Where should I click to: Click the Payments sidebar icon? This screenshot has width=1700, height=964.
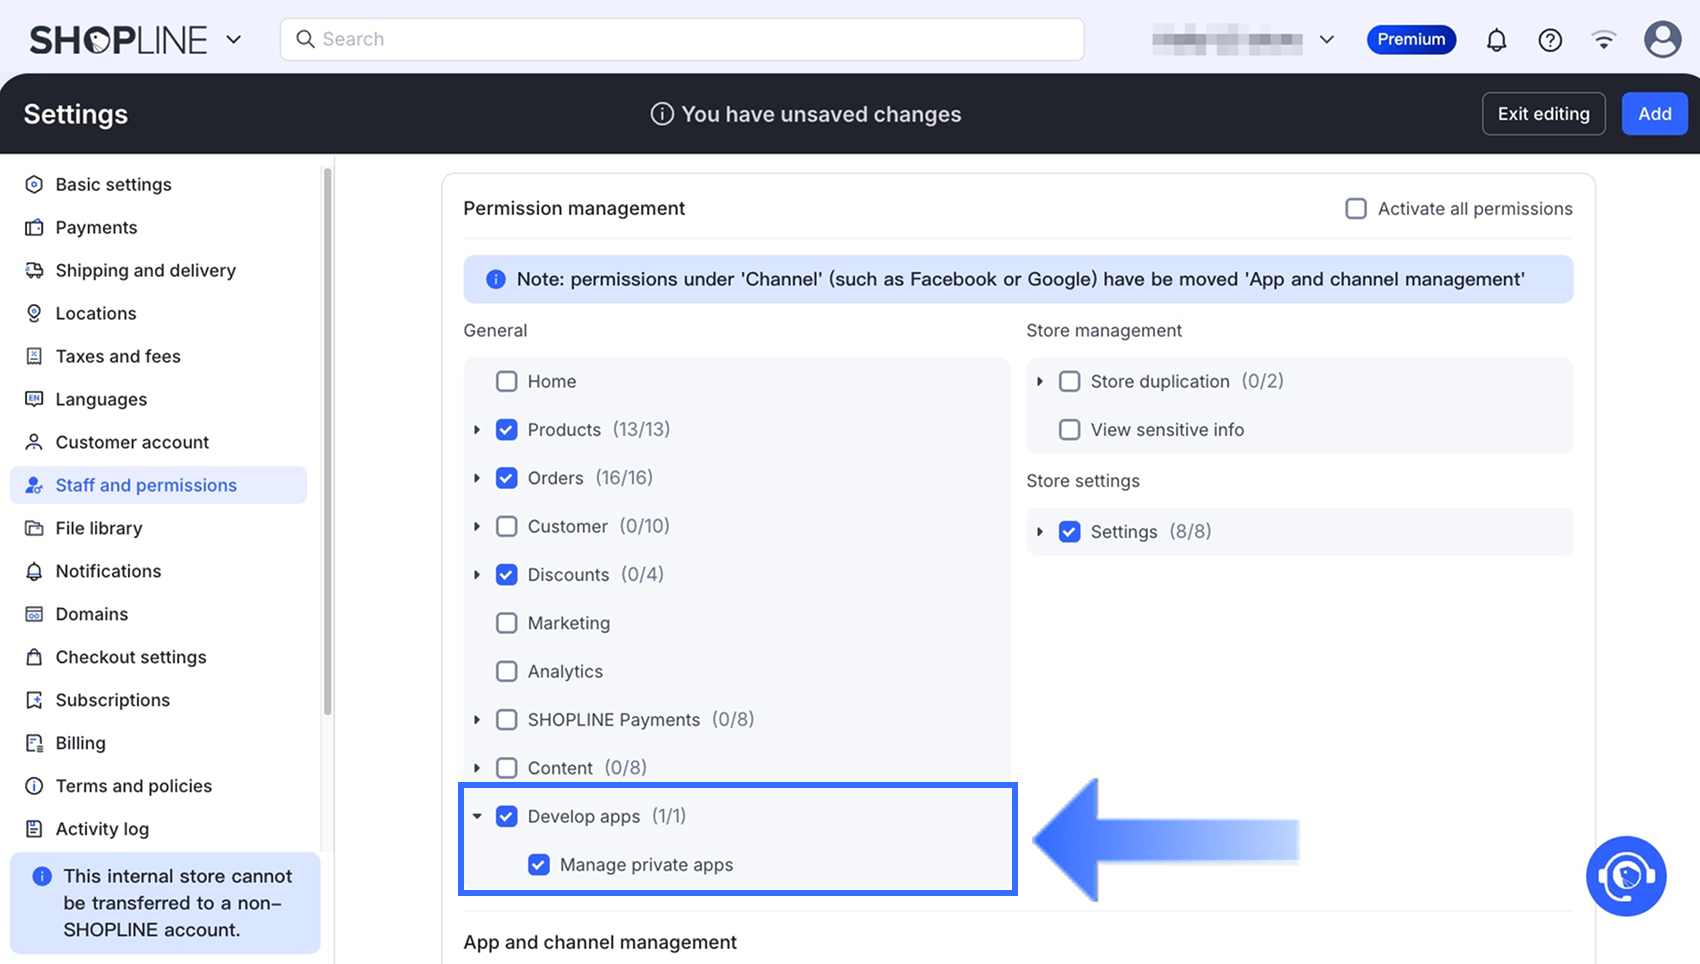click(x=34, y=227)
